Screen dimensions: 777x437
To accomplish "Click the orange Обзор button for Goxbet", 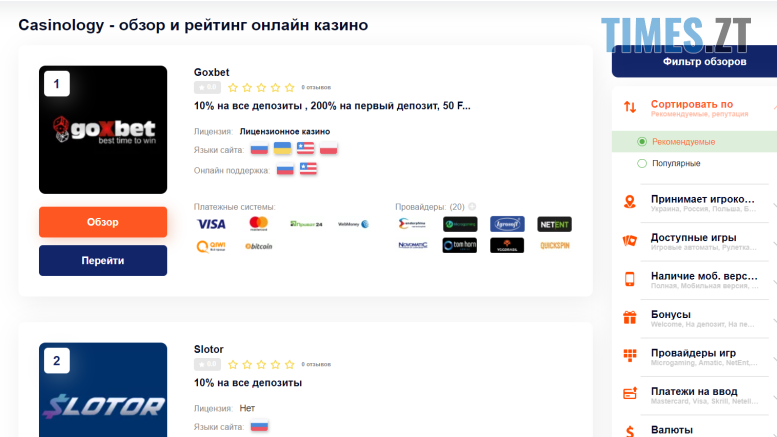I will tap(103, 222).
